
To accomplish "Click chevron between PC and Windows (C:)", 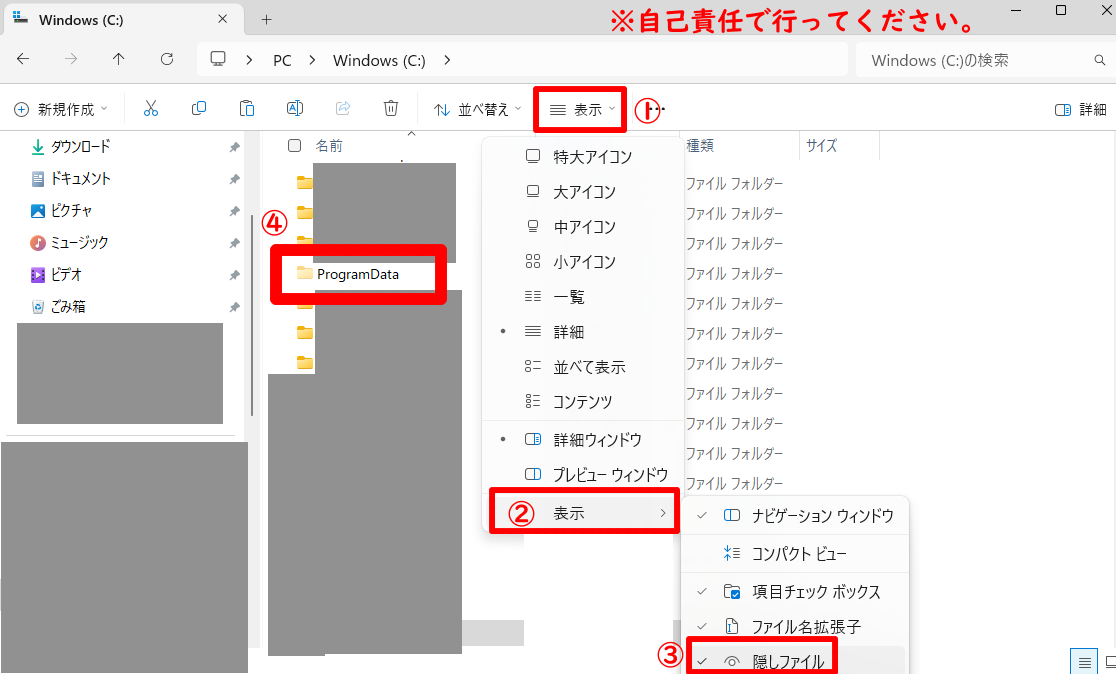I will click(x=312, y=60).
